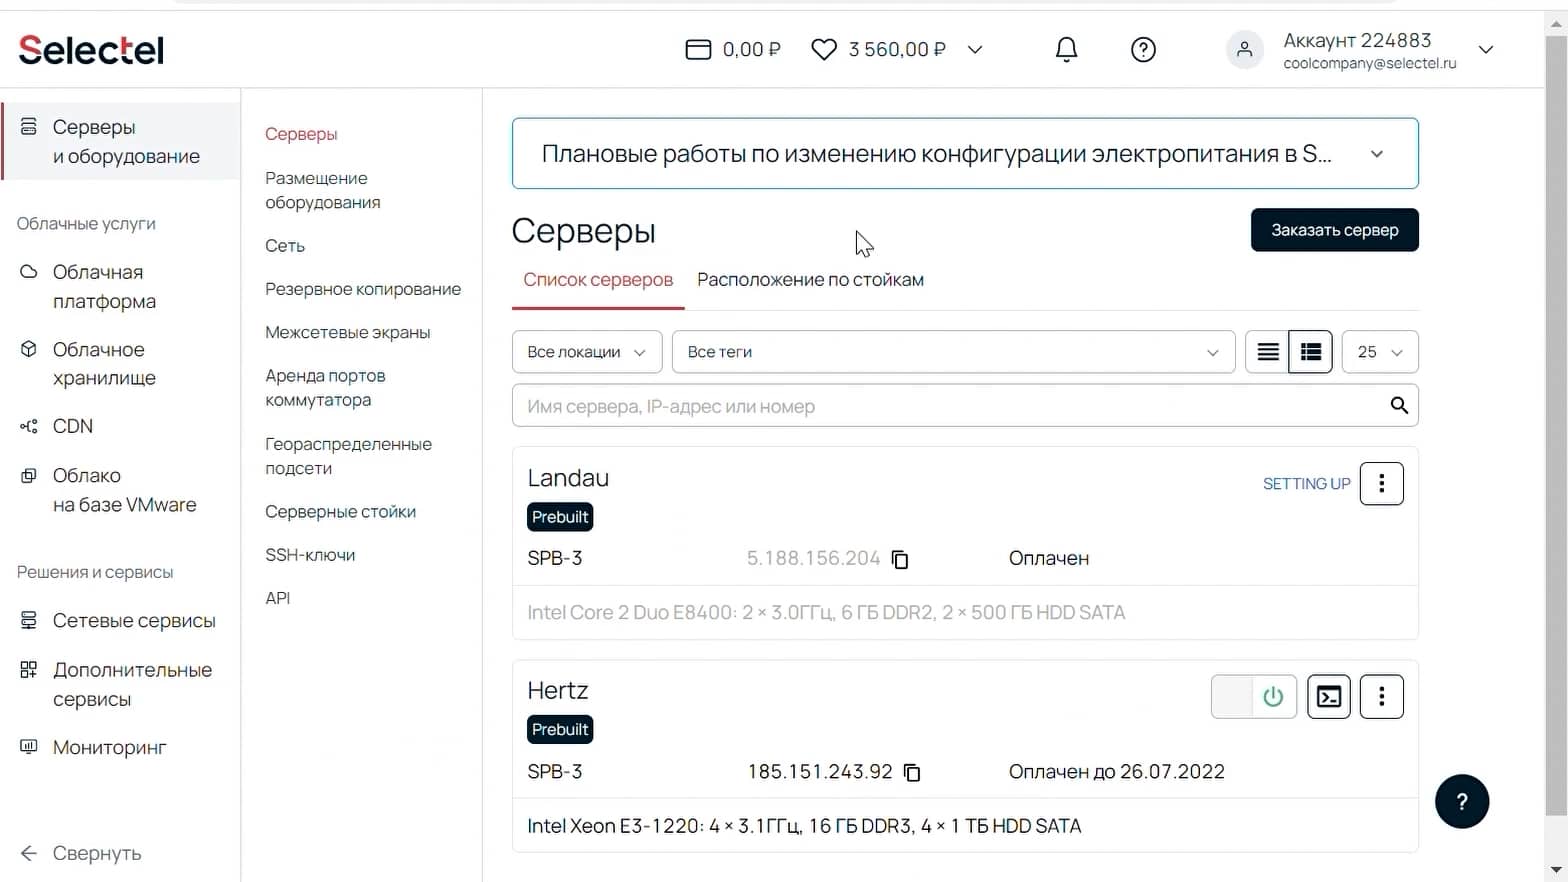
Task: Go to CDN section
Action: (72, 426)
